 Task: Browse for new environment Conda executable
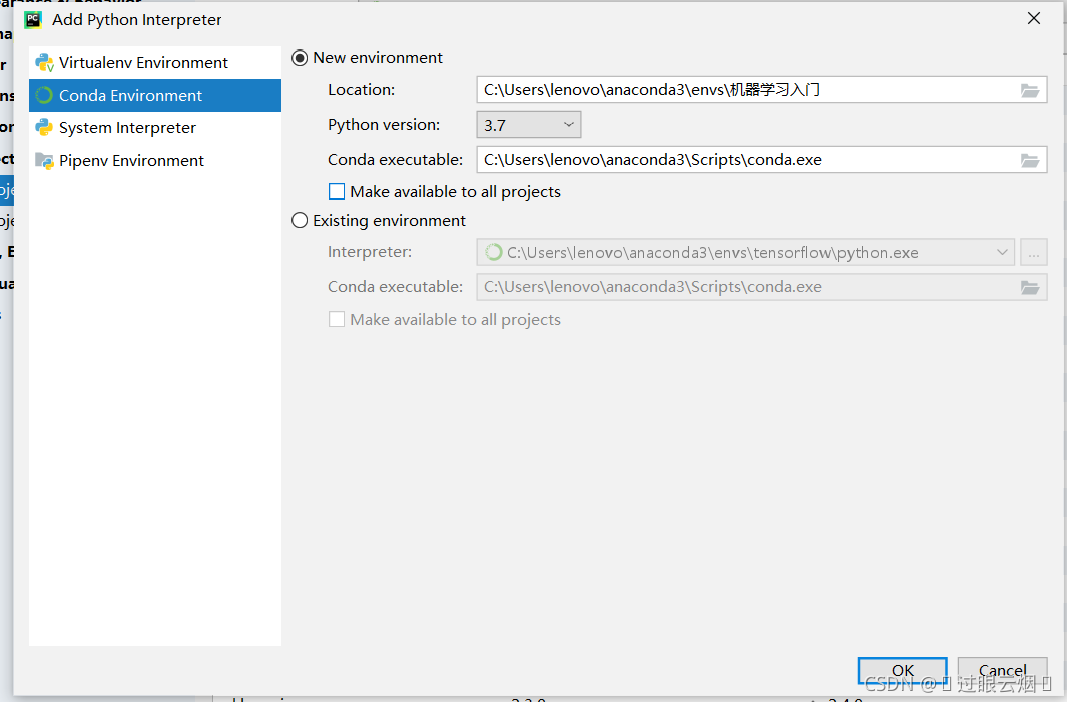point(1030,161)
